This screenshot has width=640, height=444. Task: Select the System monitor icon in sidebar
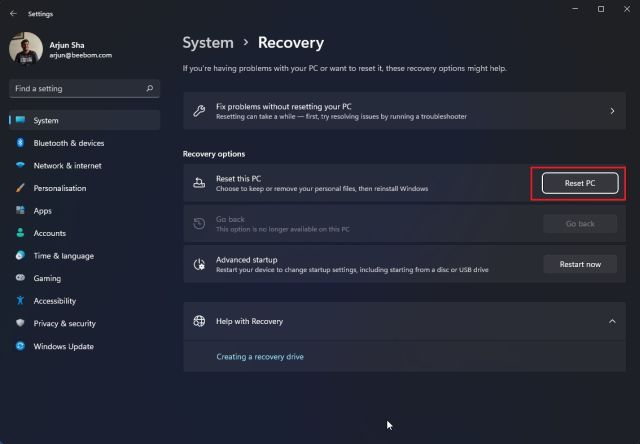click(x=20, y=120)
